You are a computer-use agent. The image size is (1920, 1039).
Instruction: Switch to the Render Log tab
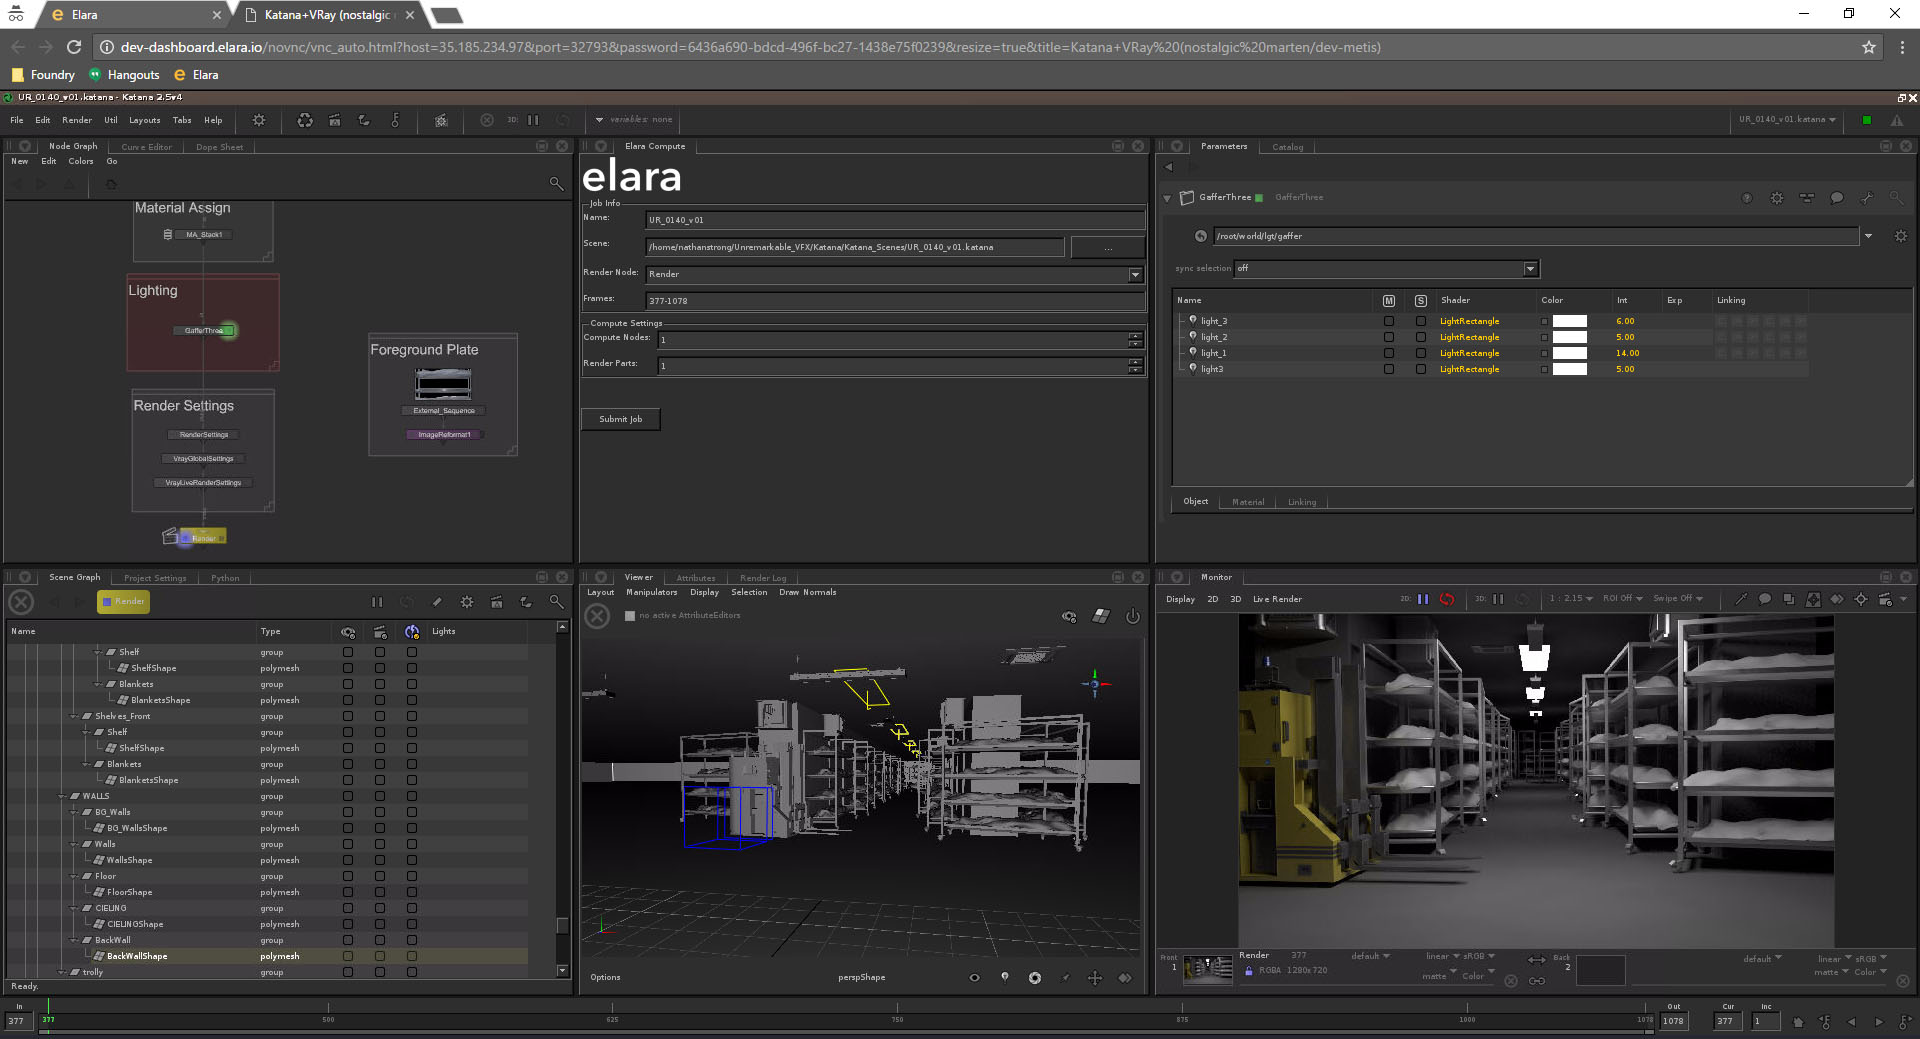click(763, 578)
